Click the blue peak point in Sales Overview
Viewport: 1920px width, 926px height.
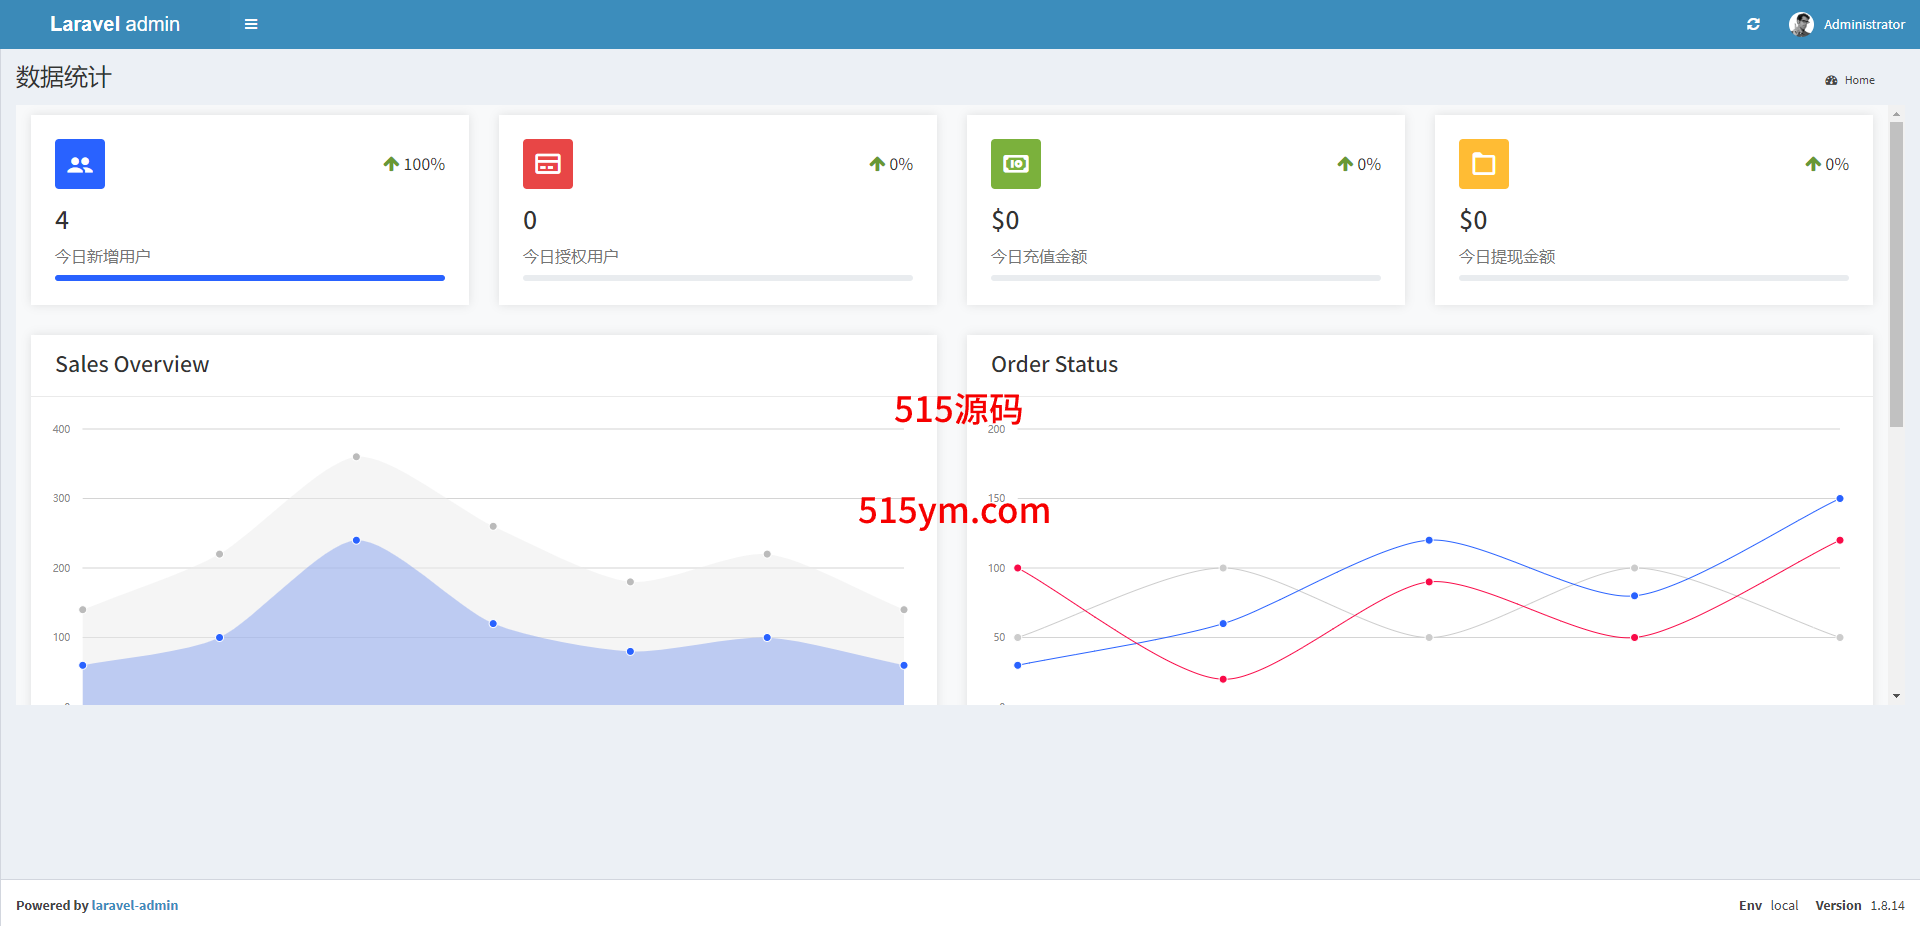coord(356,540)
